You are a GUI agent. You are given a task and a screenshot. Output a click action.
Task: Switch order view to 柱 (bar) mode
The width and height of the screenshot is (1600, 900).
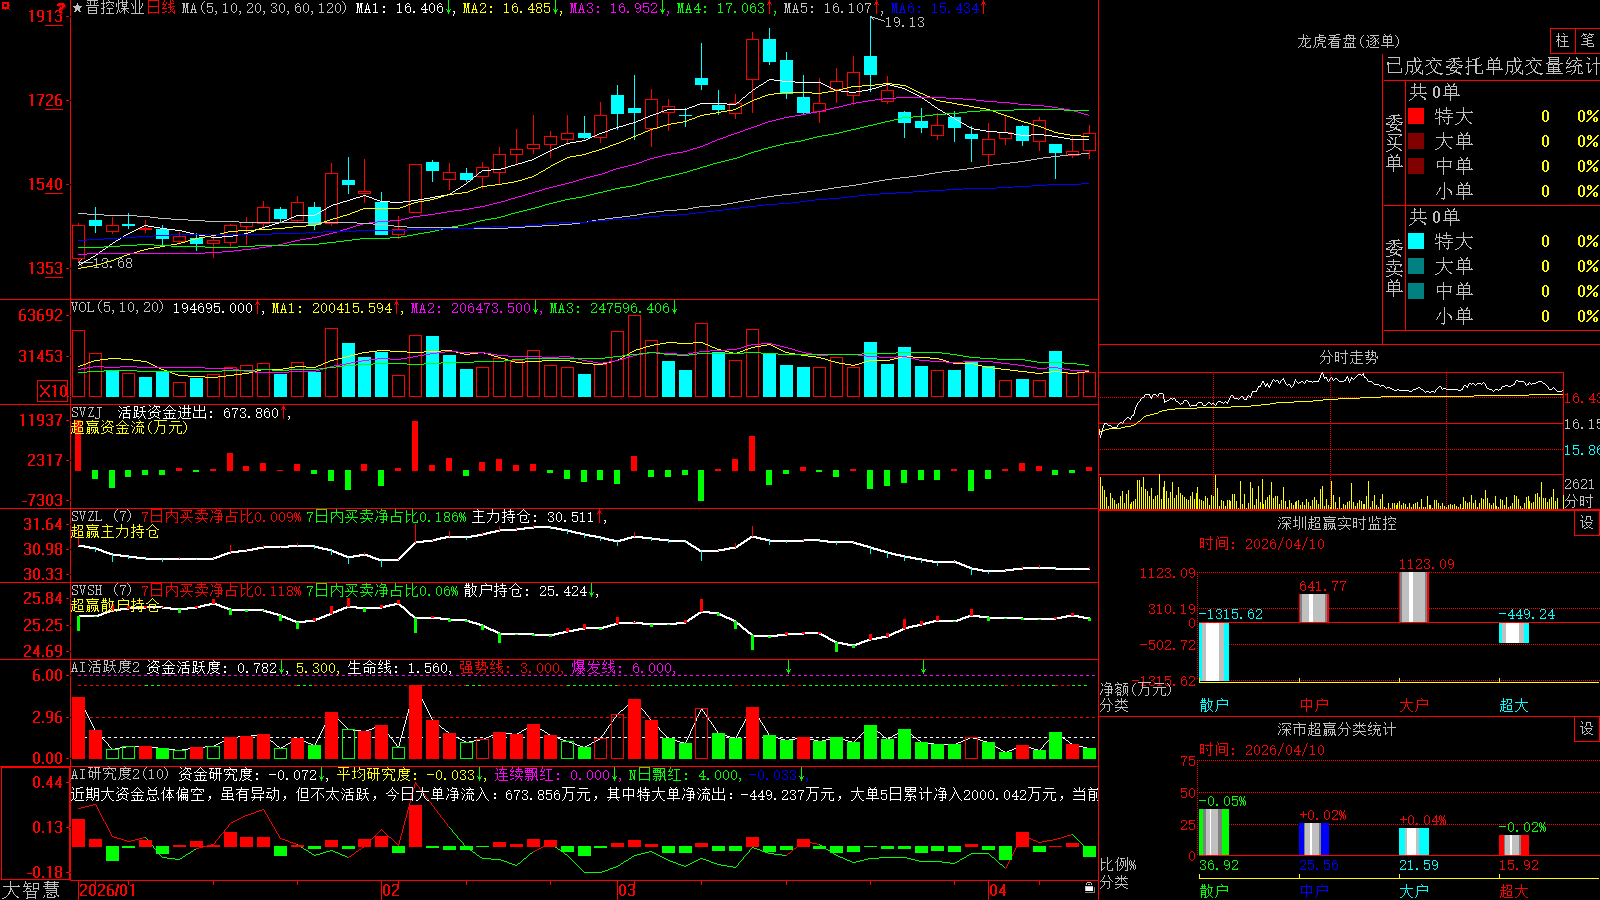[x=1562, y=40]
